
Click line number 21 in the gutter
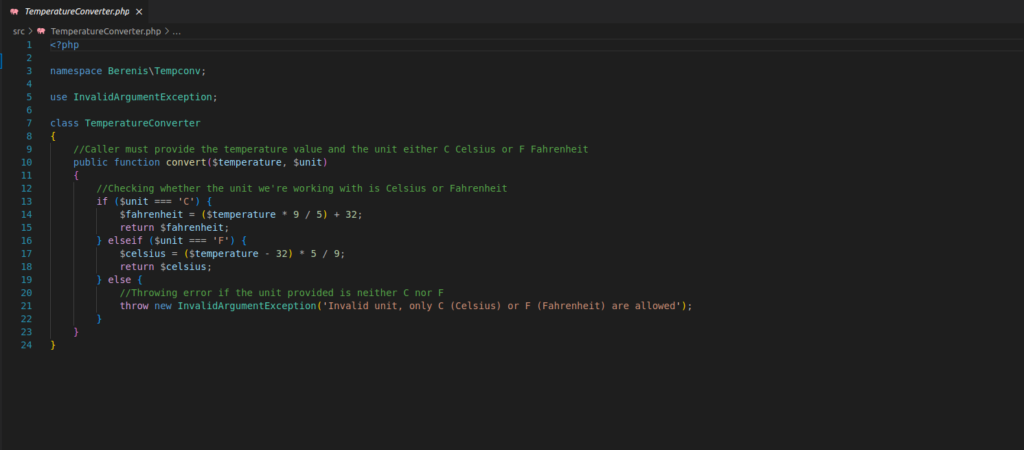pos(27,306)
